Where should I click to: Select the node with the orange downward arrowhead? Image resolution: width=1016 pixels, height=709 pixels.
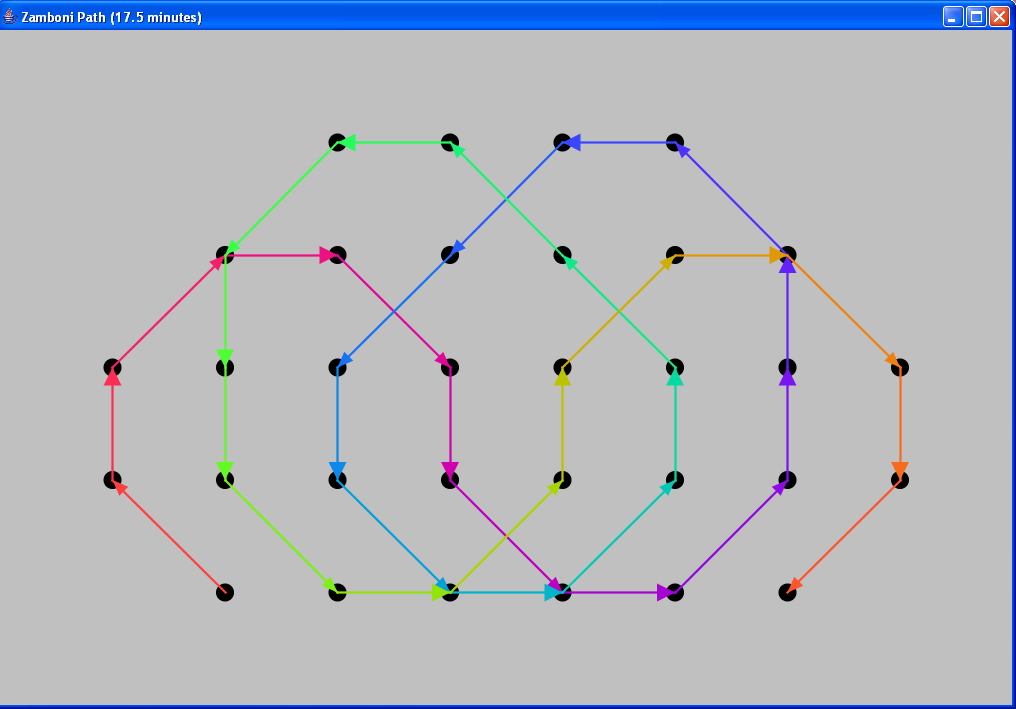900,480
